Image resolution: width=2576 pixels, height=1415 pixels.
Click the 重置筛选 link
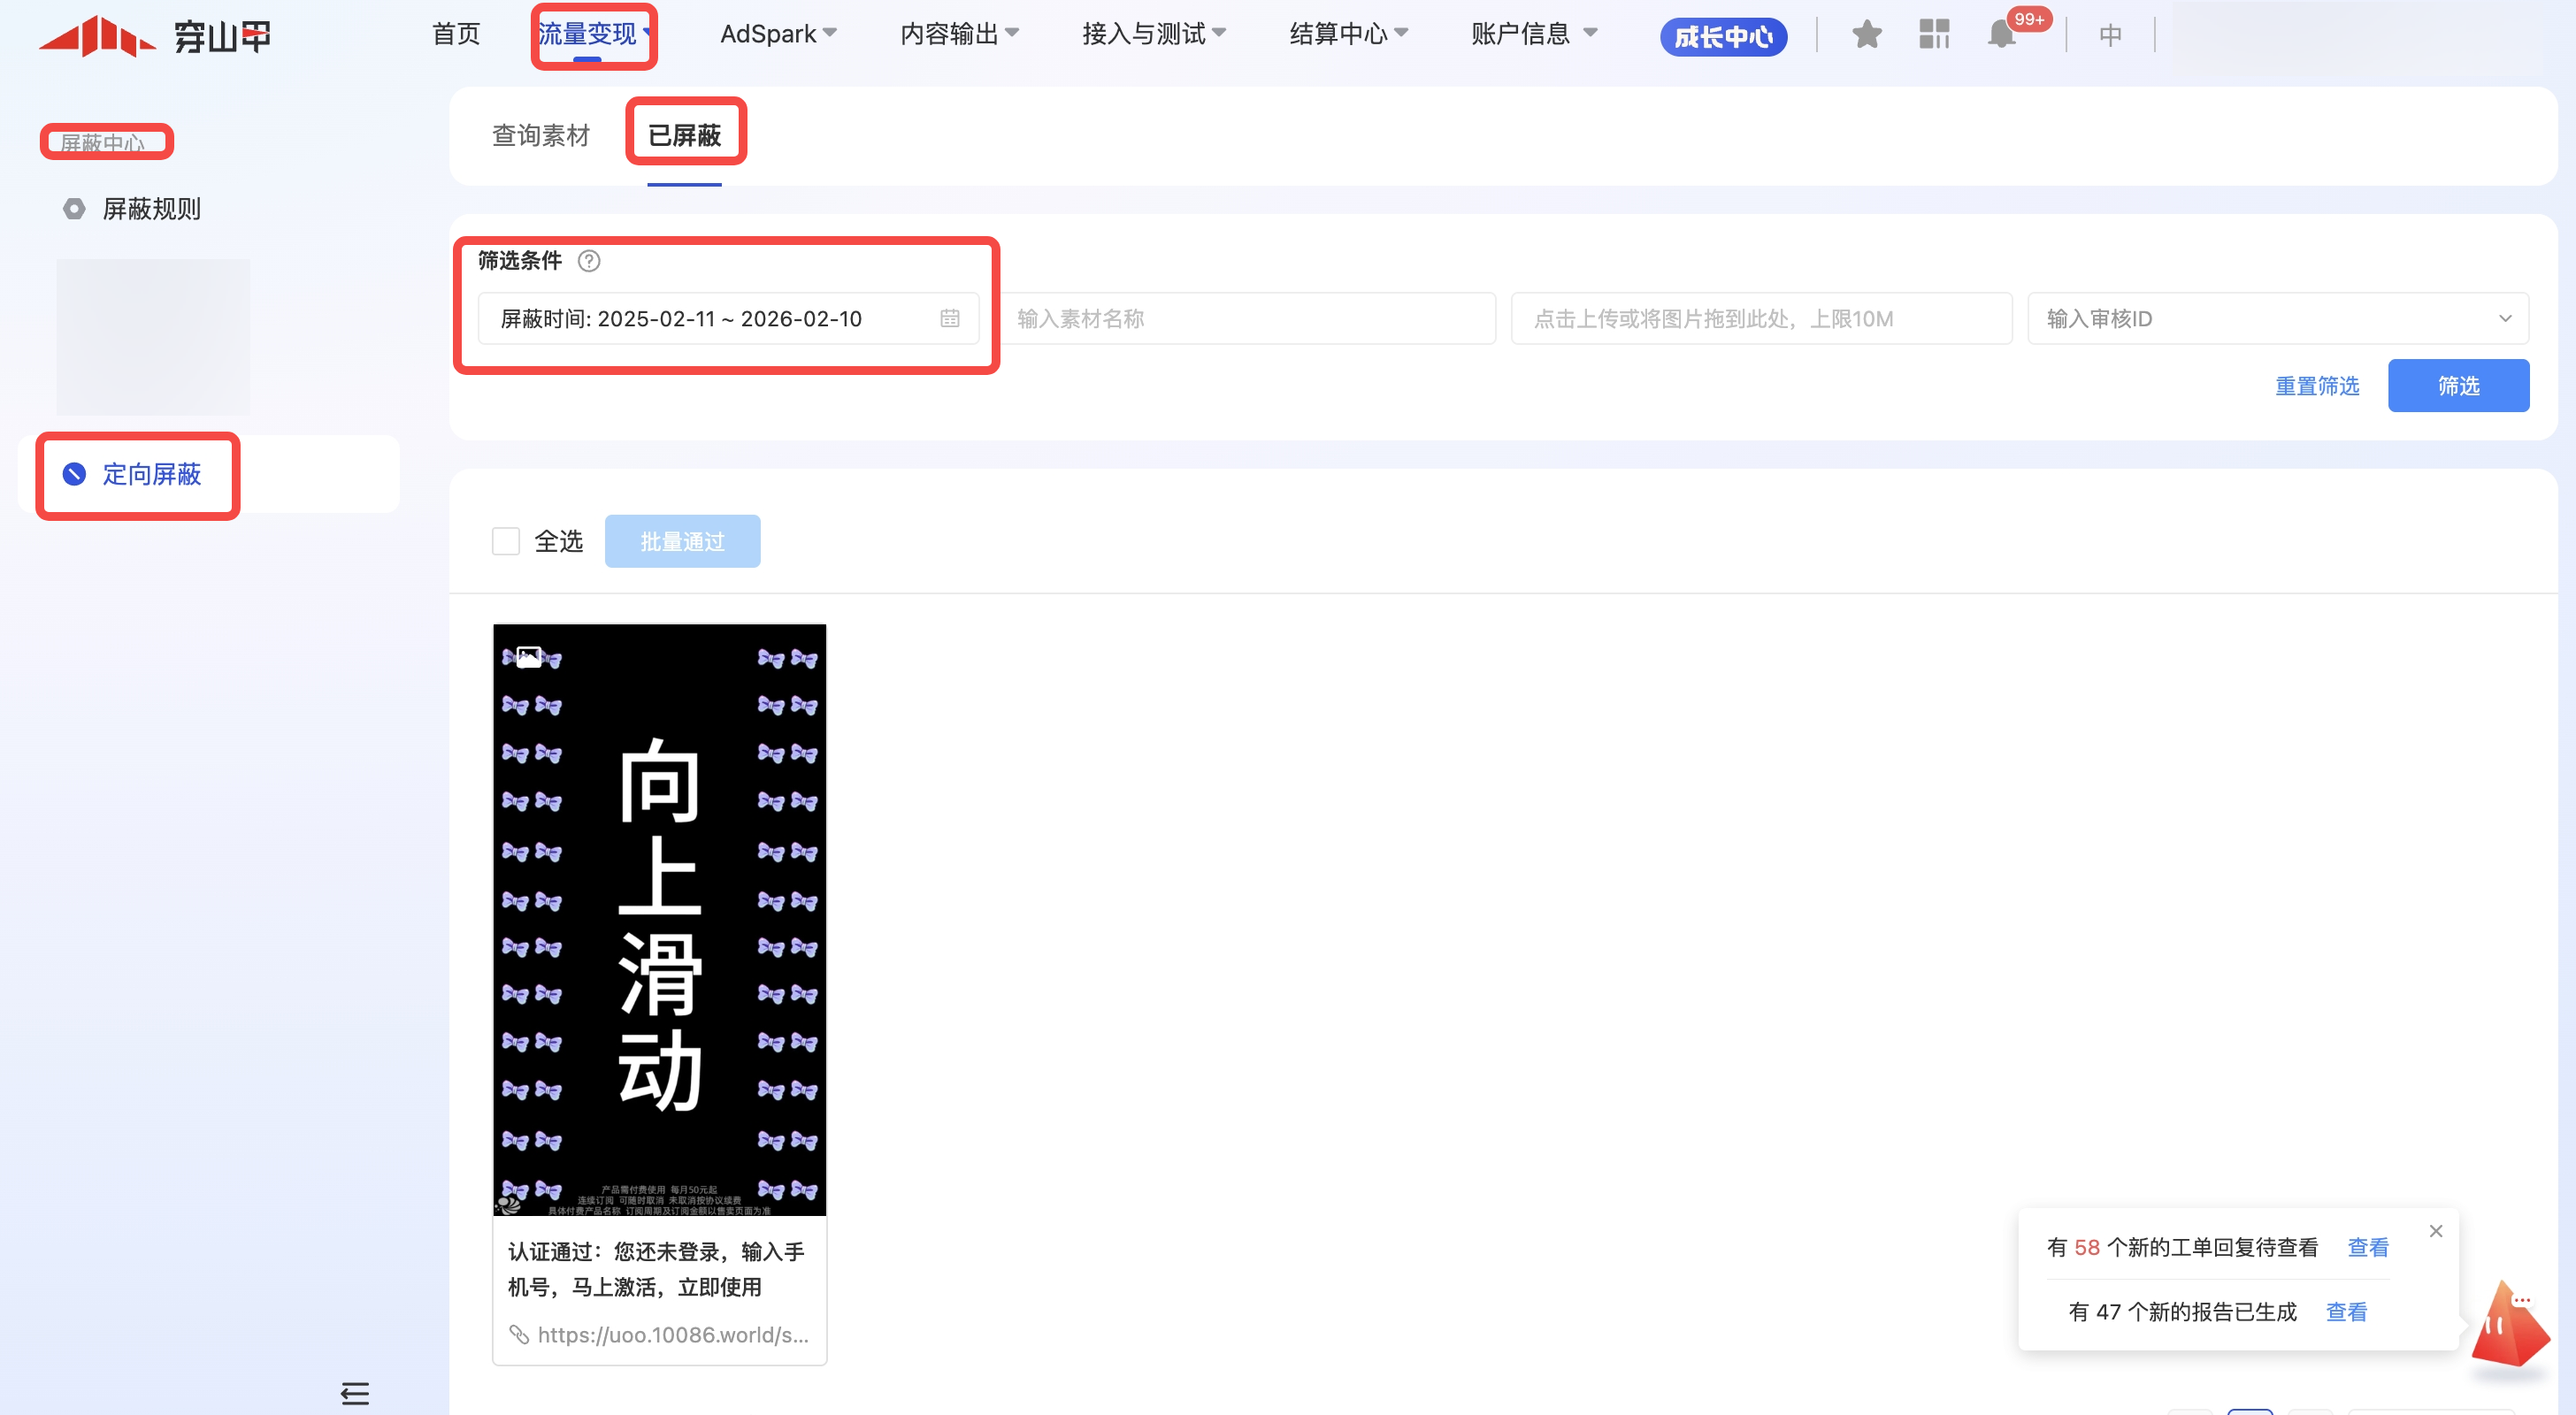[x=2316, y=386]
